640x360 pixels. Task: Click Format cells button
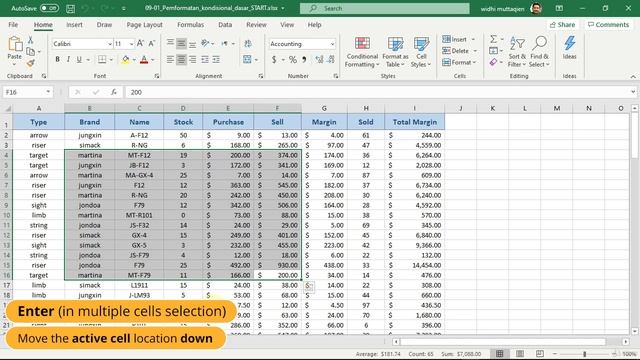click(x=459, y=62)
